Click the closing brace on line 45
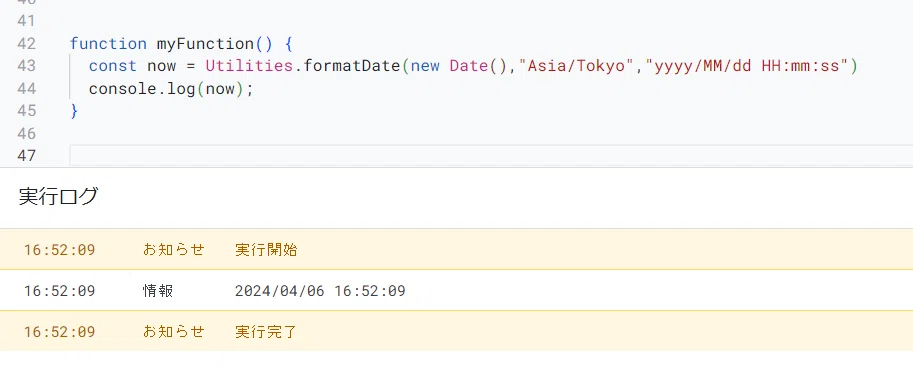Image resolution: width=913 pixels, height=370 pixels. tap(74, 111)
